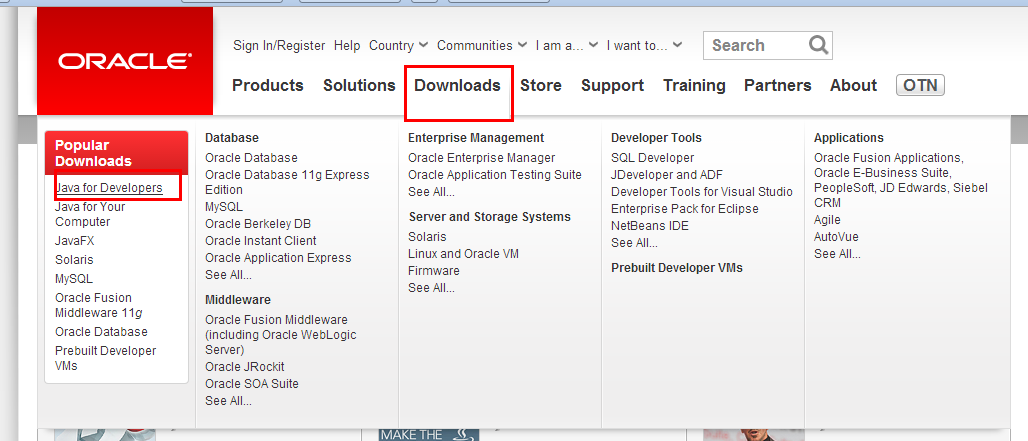
Task: Open Oracle Application Express link
Action: (x=278, y=258)
